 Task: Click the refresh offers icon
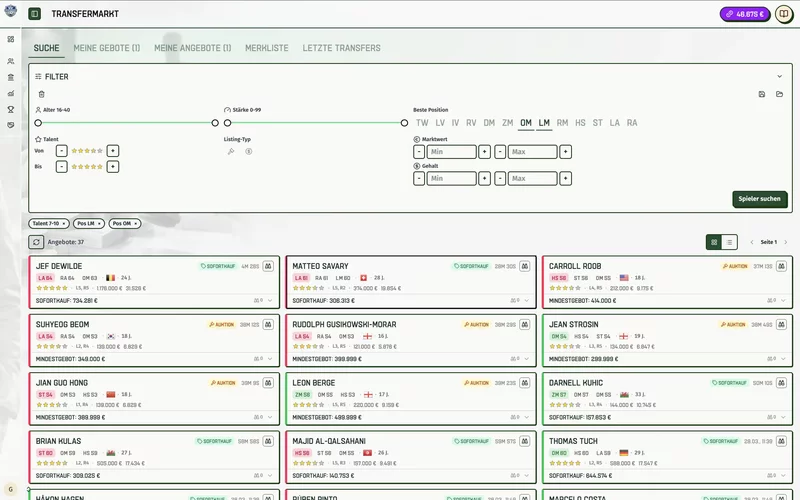(x=37, y=242)
